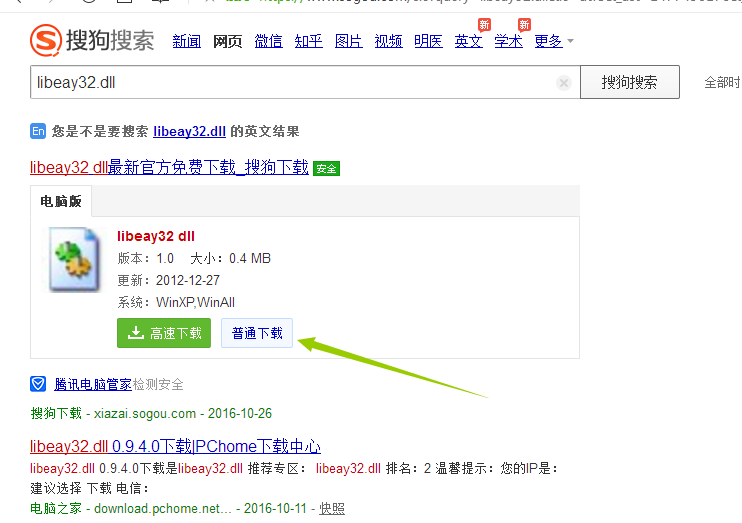Click the xiazai.sogou.com source text
The width and height of the screenshot is (742, 523).
click(145, 413)
